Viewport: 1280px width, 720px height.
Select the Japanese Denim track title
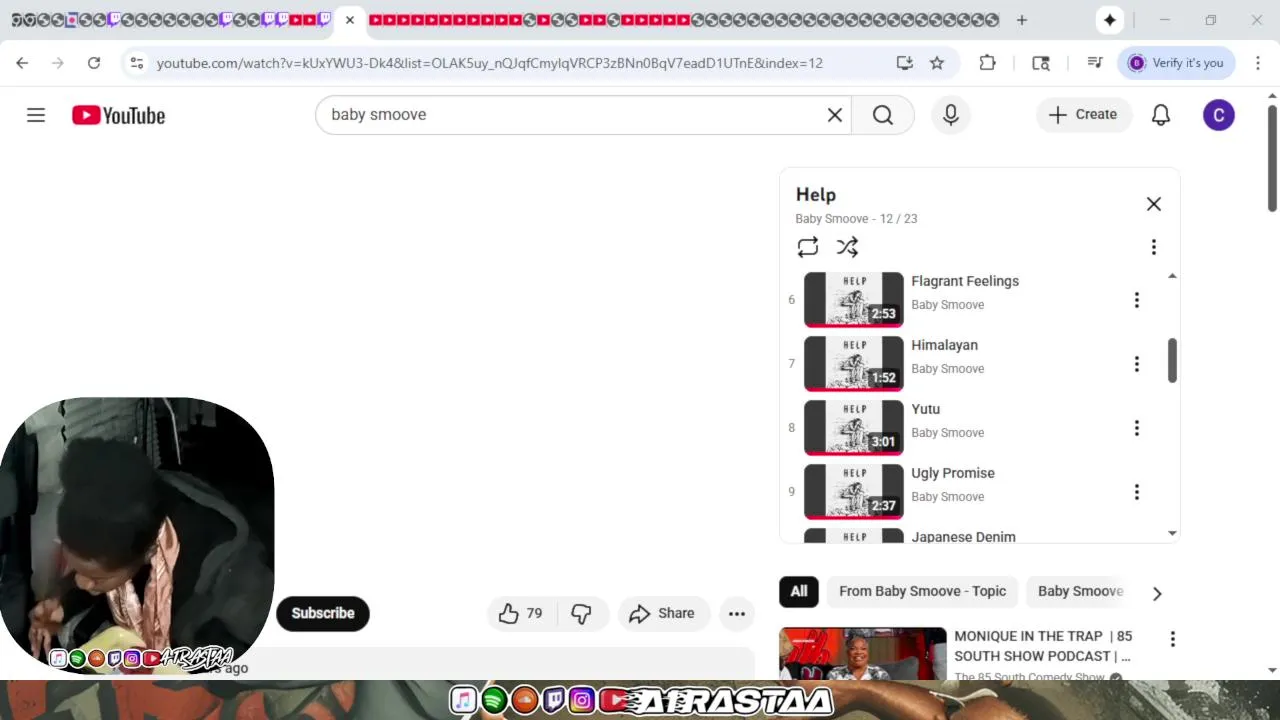pyautogui.click(x=963, y=537)
